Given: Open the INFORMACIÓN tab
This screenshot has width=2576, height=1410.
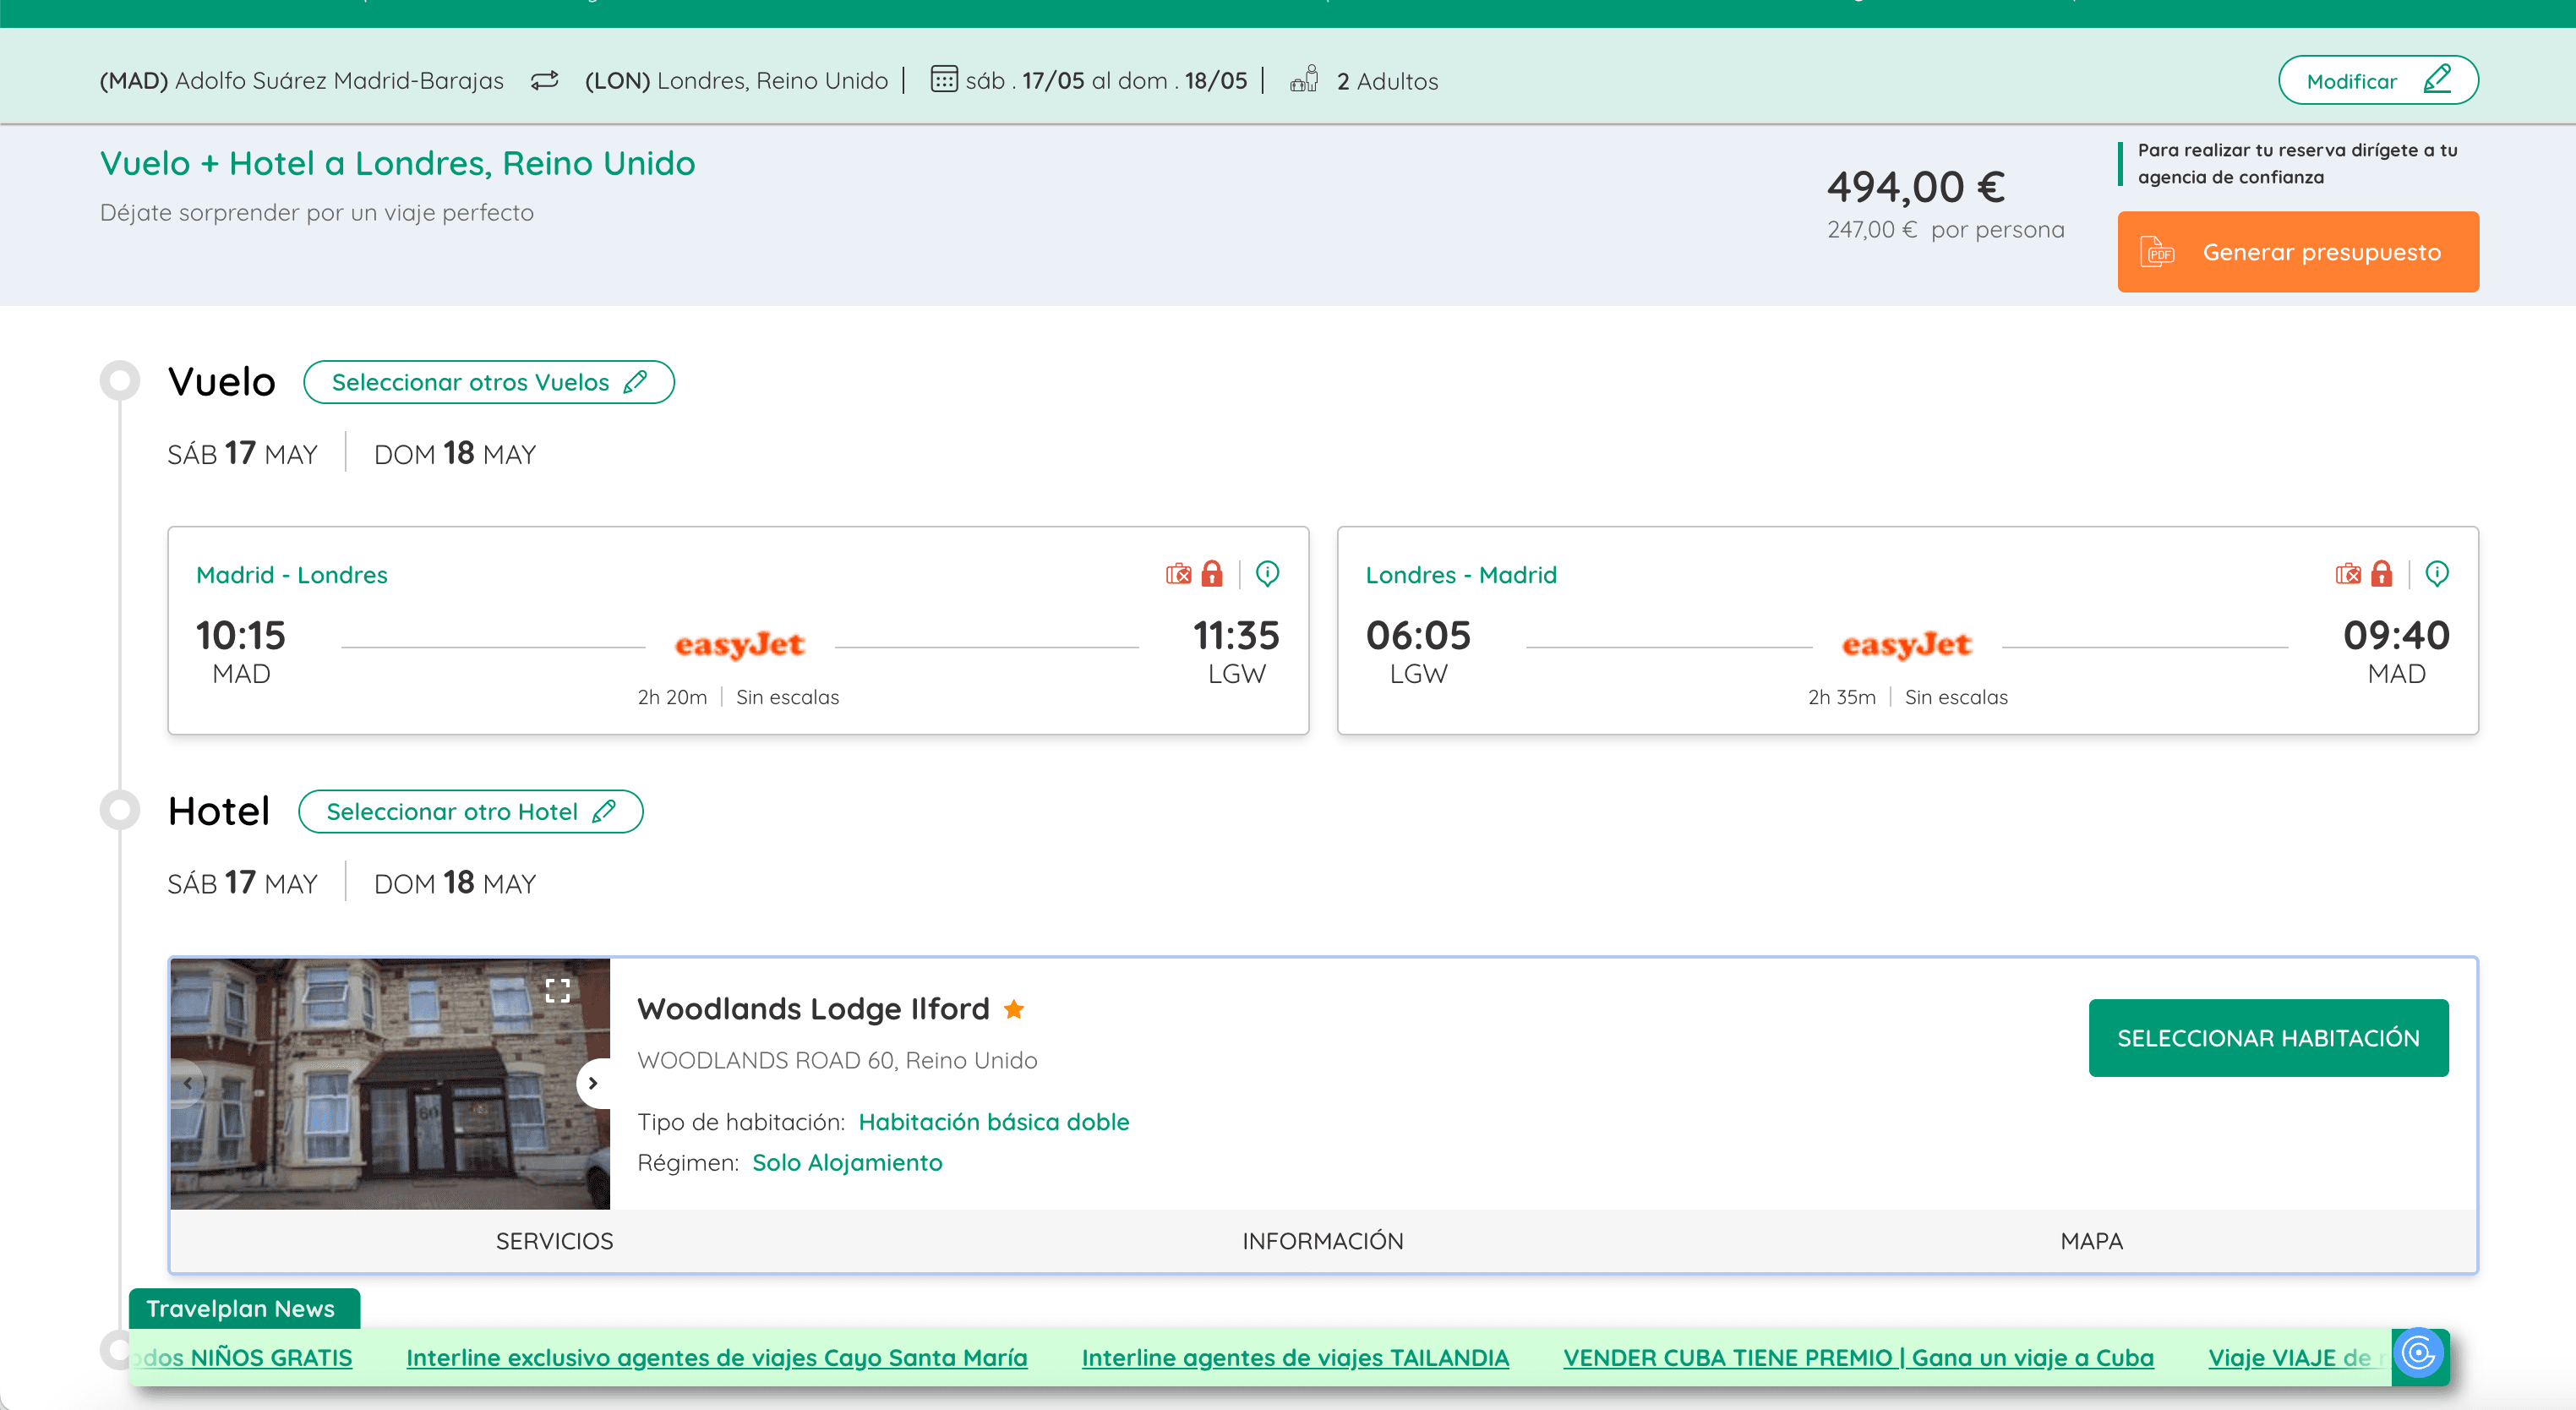Looking at the screenshot, I should (1322, 1241).
